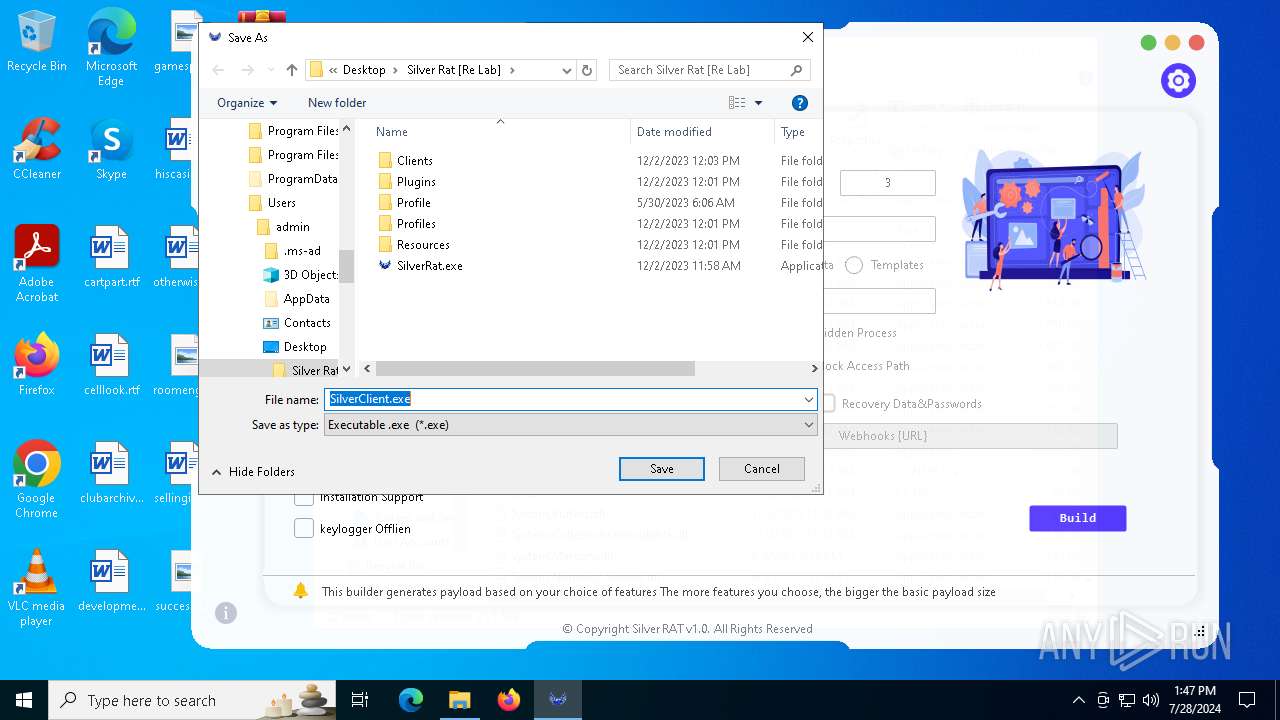Viewport: 1280px width, 720px height.
Task: Open File Explorer from taskbar
Action: point(459,700)
